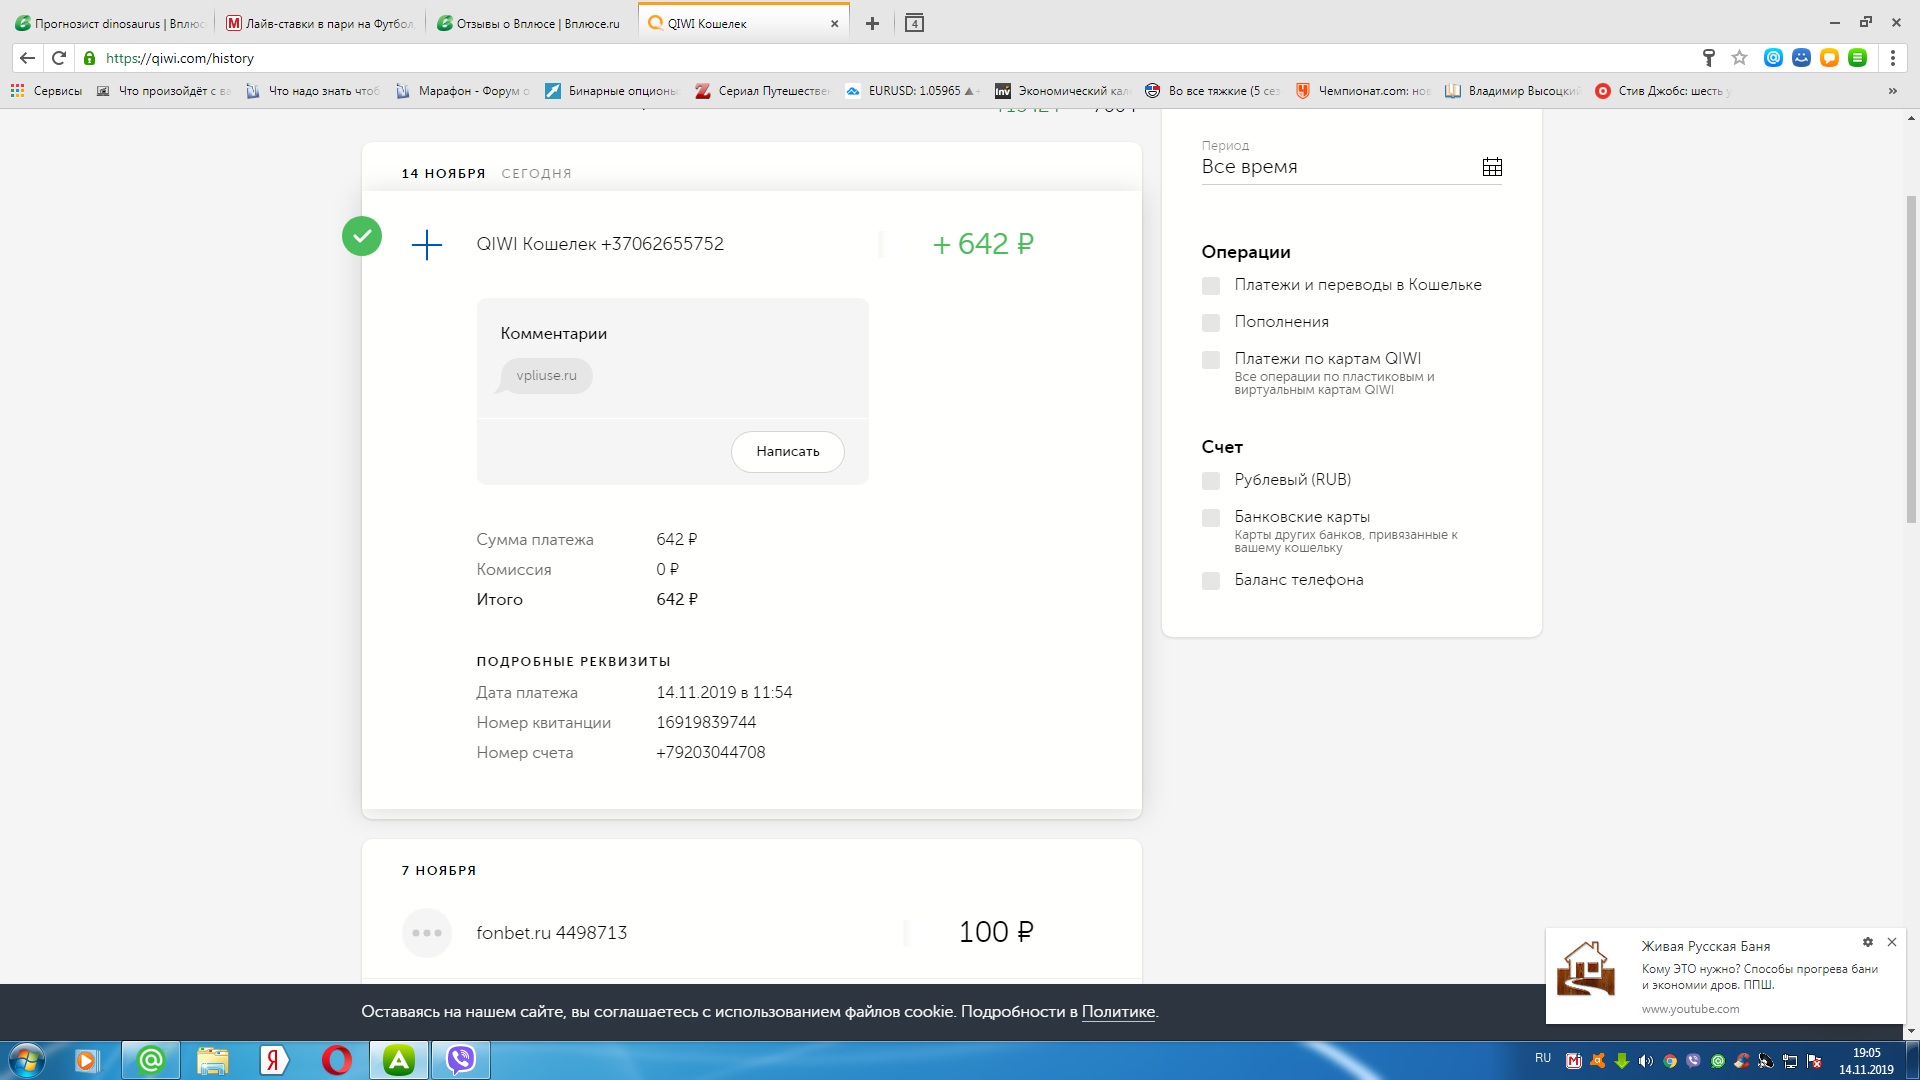
Task: Reload the QIWI history page
Action: pyautogui.click(x=59, y=58)
